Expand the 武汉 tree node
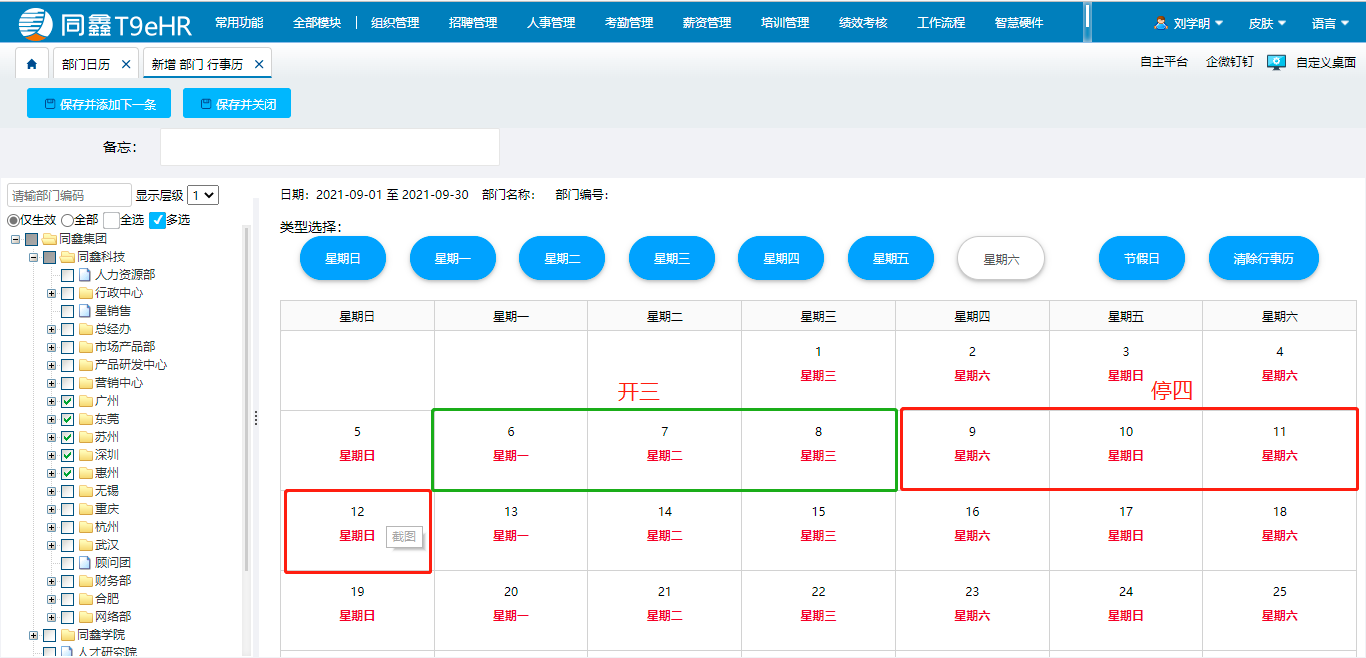The width and height of the screenshot is (1366, 658). pyautogui.click(x=52, y=543)
